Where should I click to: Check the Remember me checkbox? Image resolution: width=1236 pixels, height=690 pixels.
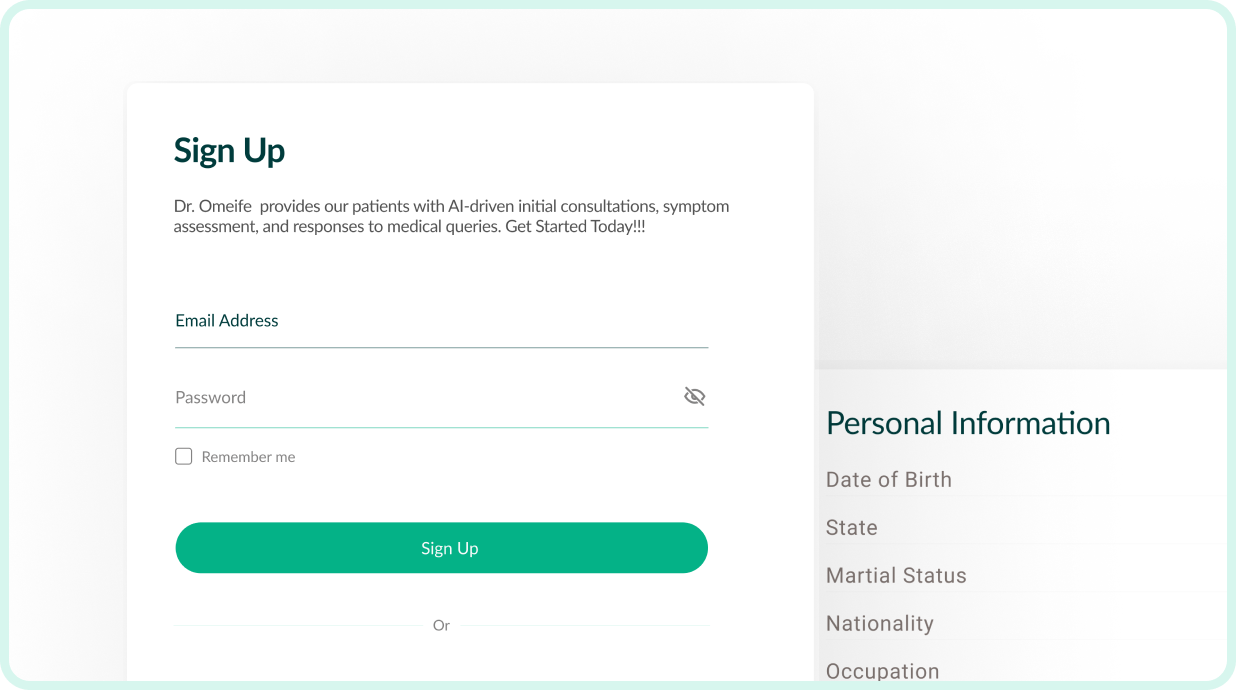pos(184,457)
